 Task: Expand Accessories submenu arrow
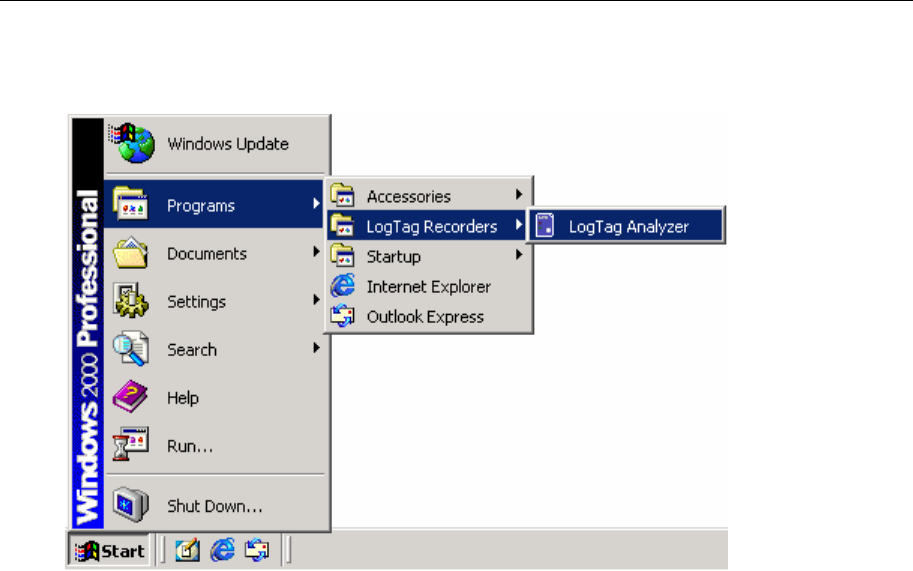518,194
